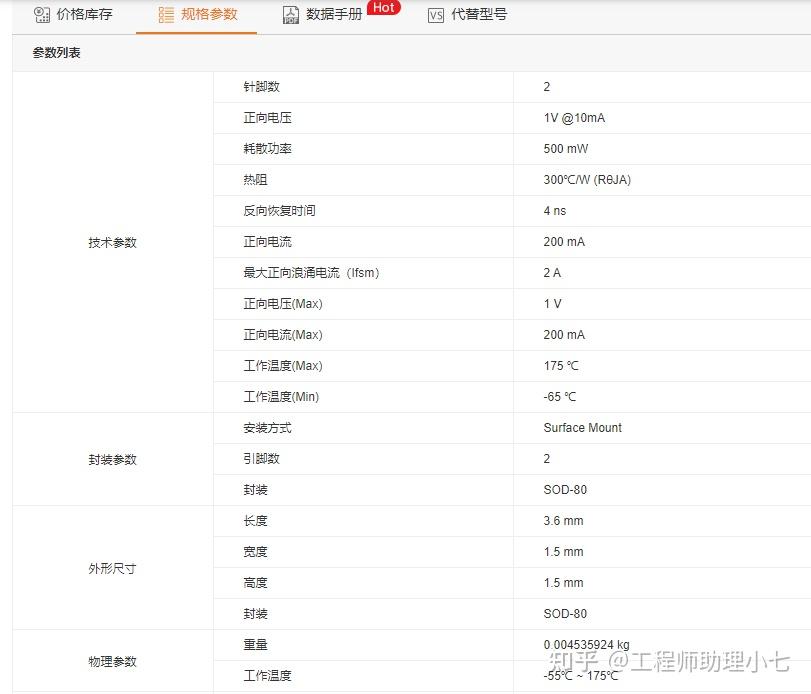Click the VS icon beside 代替型号
The image size is (811, 694).
coord(434,15)
